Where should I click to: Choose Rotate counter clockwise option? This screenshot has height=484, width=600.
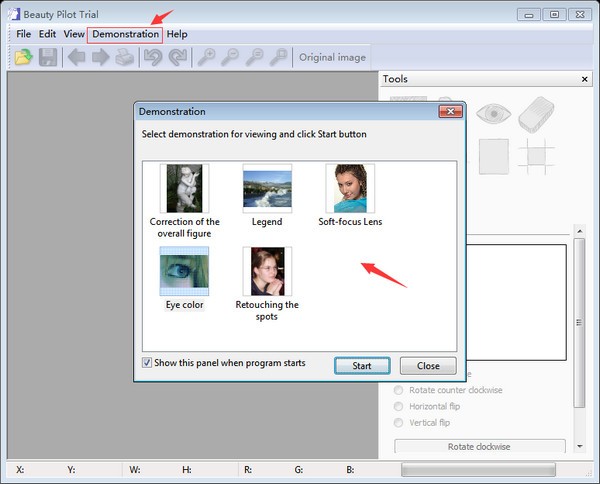click(x=400, y=390)
